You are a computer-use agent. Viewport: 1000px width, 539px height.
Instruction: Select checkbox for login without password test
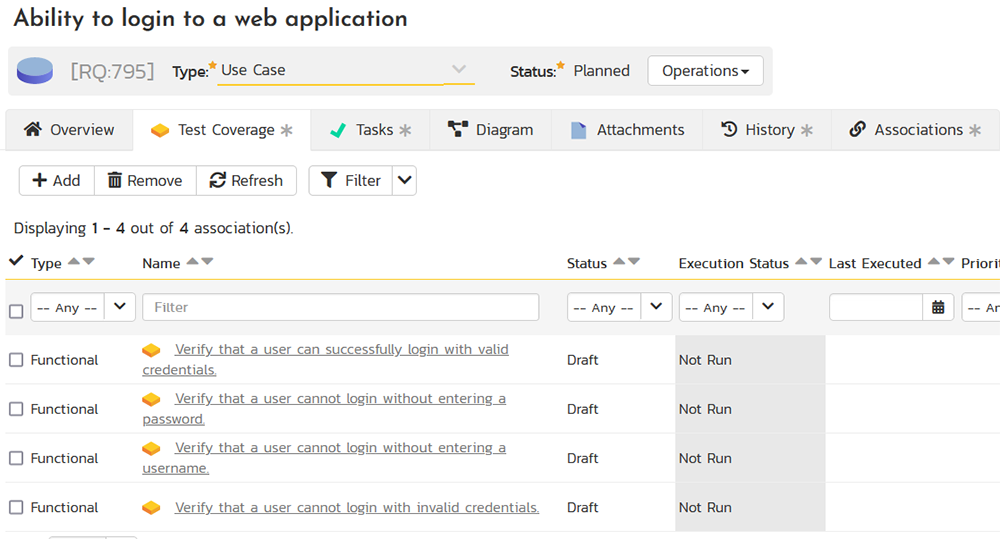coord(16,409)
